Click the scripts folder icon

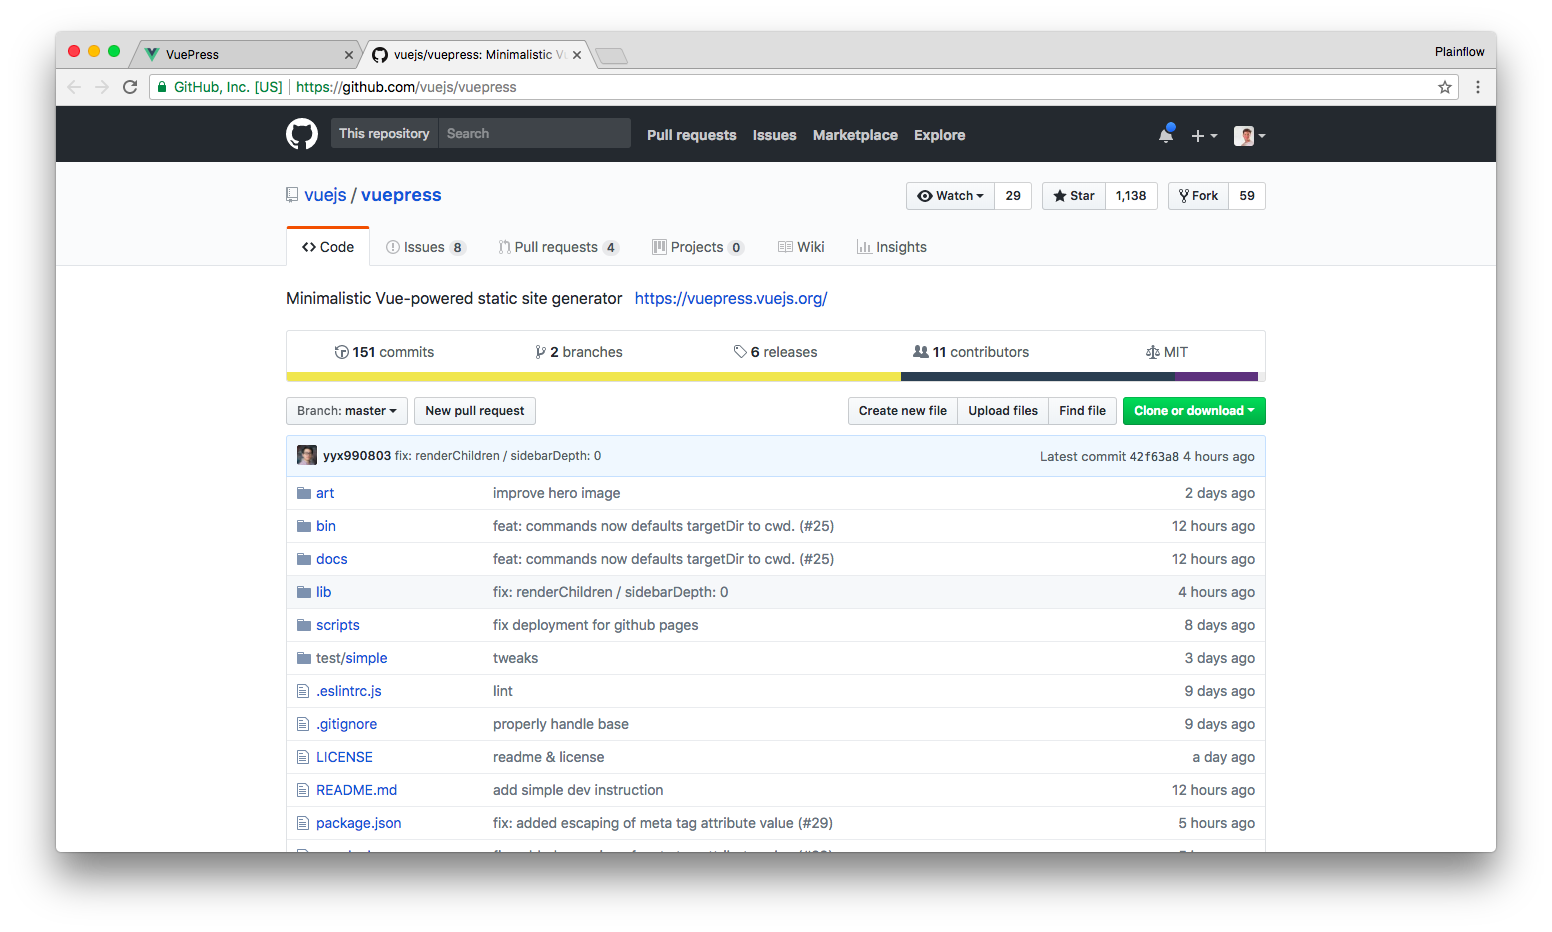tap(304, 625)
